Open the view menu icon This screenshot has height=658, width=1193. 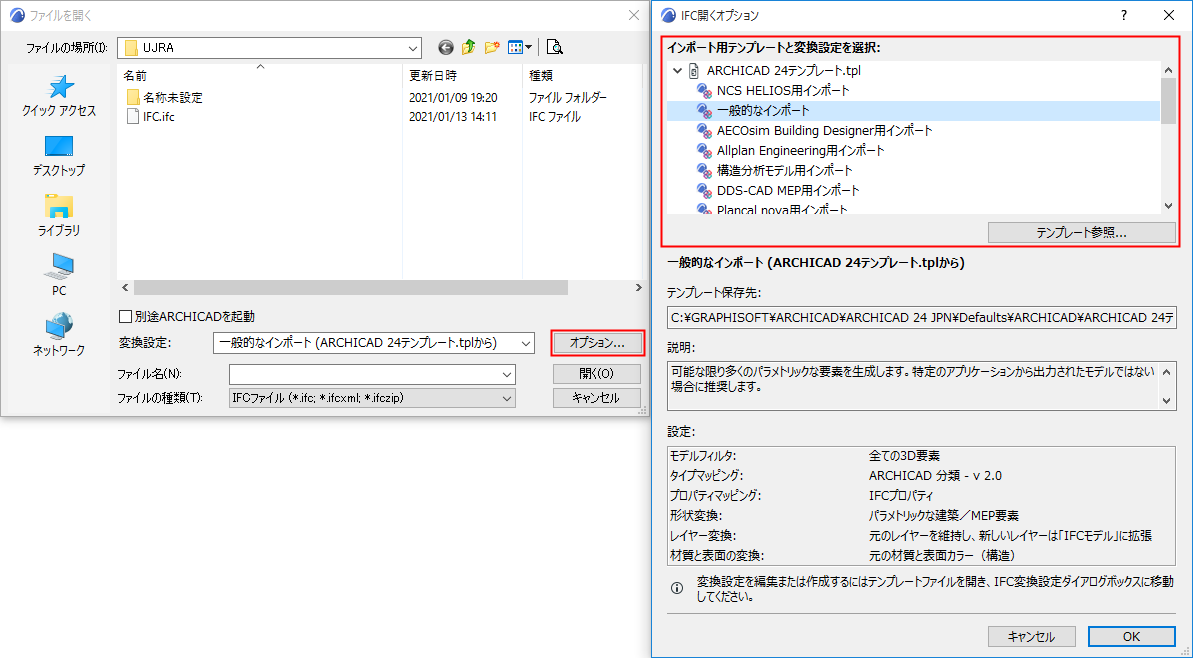(520, 47)
